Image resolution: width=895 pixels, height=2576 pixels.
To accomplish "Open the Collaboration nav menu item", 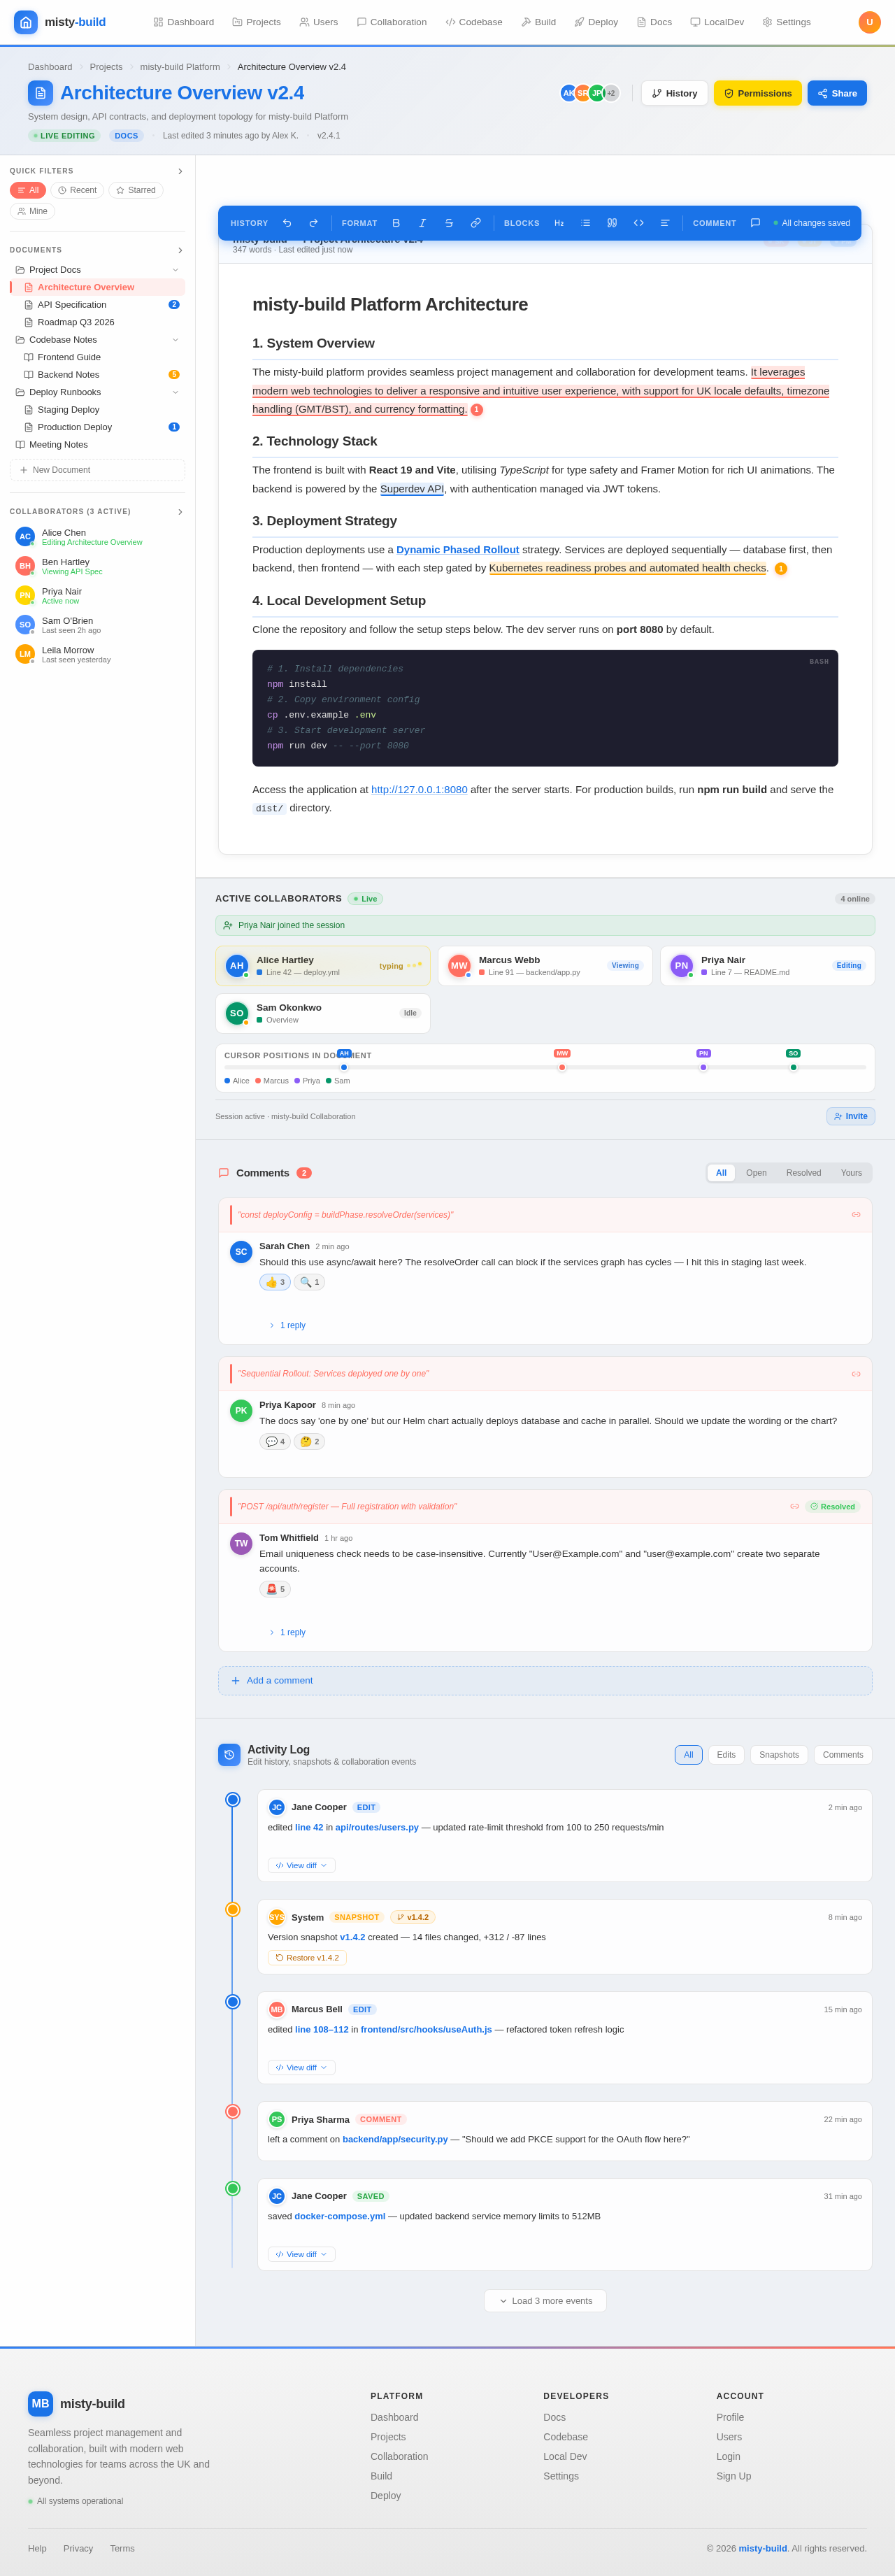I will [x=392, y=22].
